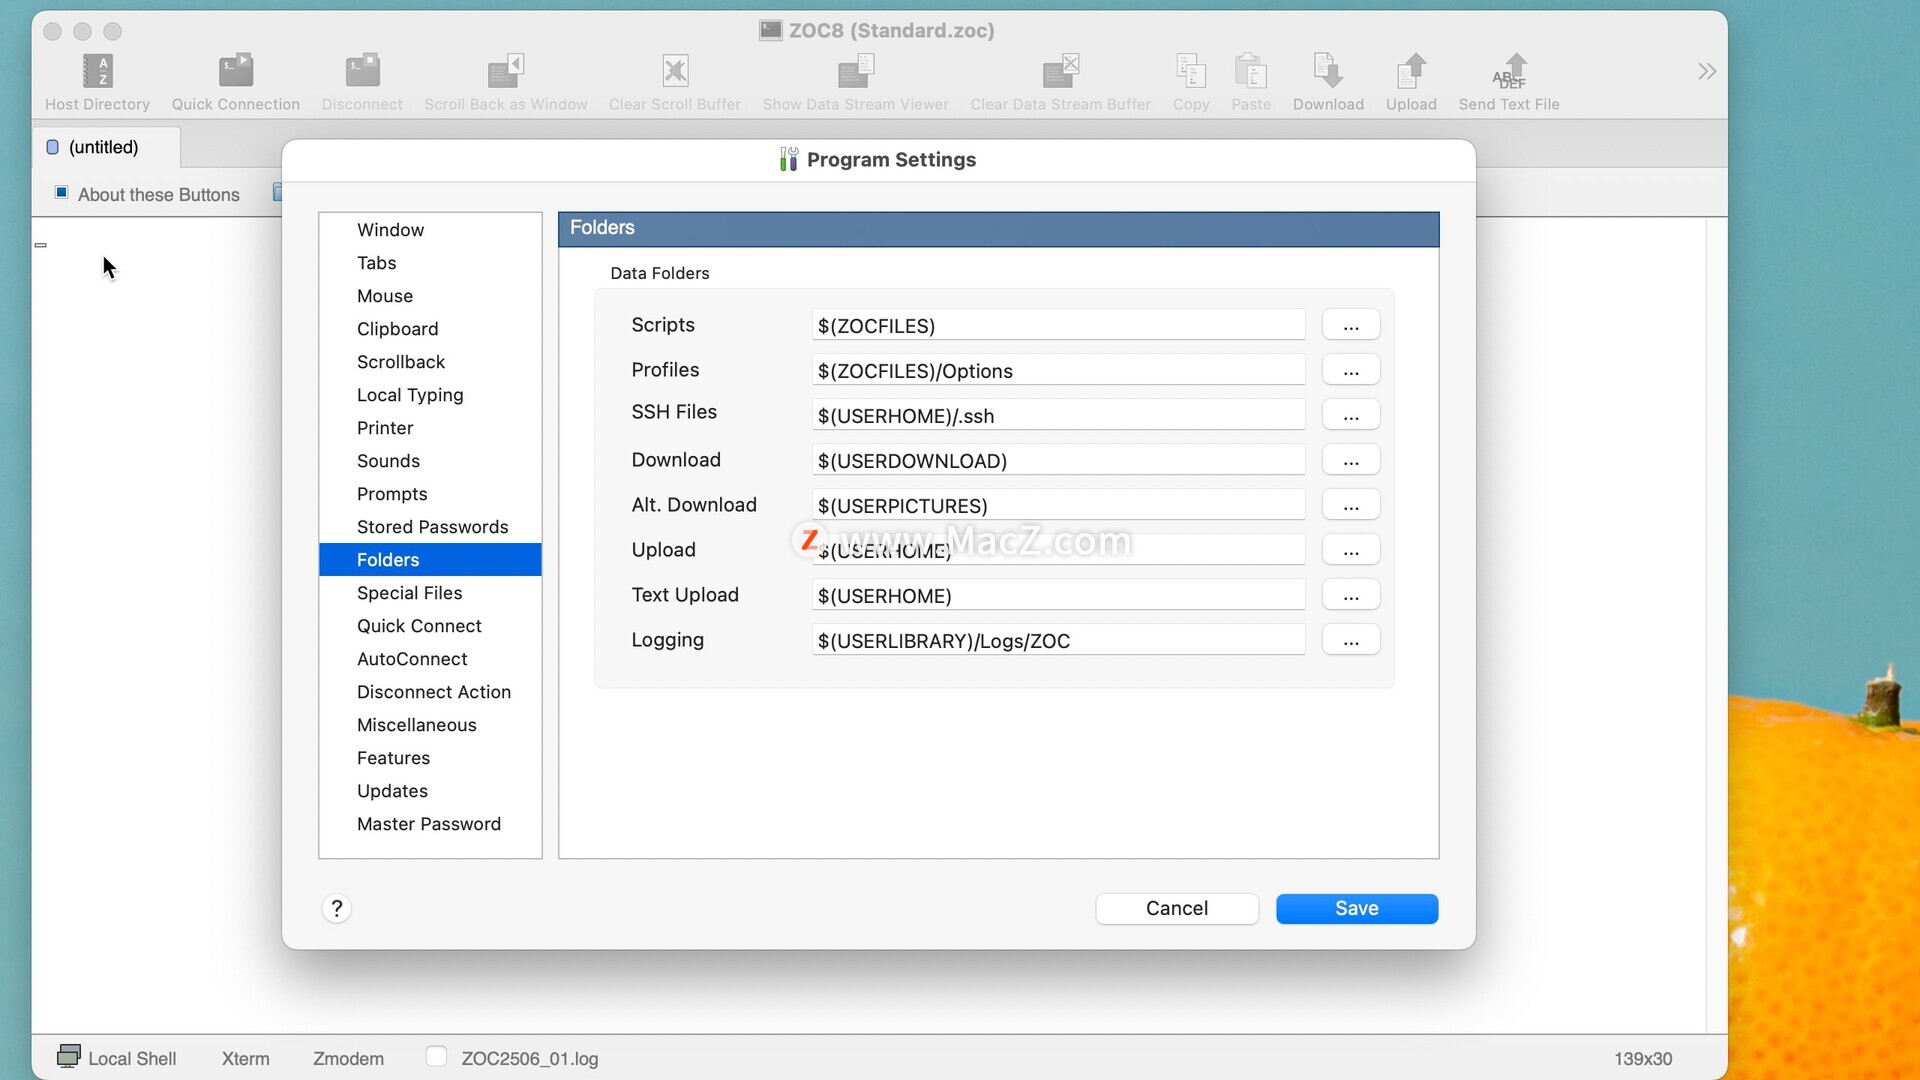This screenshot has width=1920, height=1080.
Task: Browse for the Download folder
Action: pyautogui.click(x=1351, y=460)
